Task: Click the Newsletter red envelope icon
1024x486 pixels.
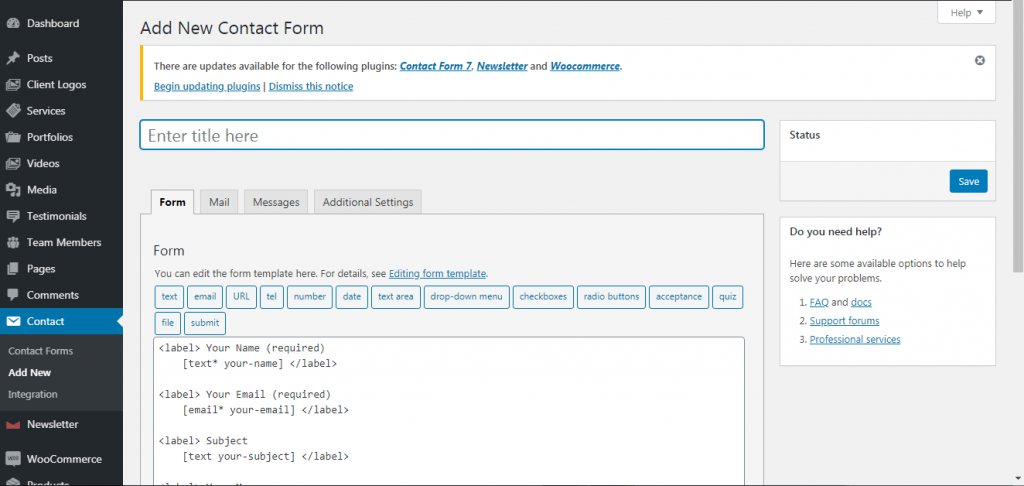Action: click(13, 425)
